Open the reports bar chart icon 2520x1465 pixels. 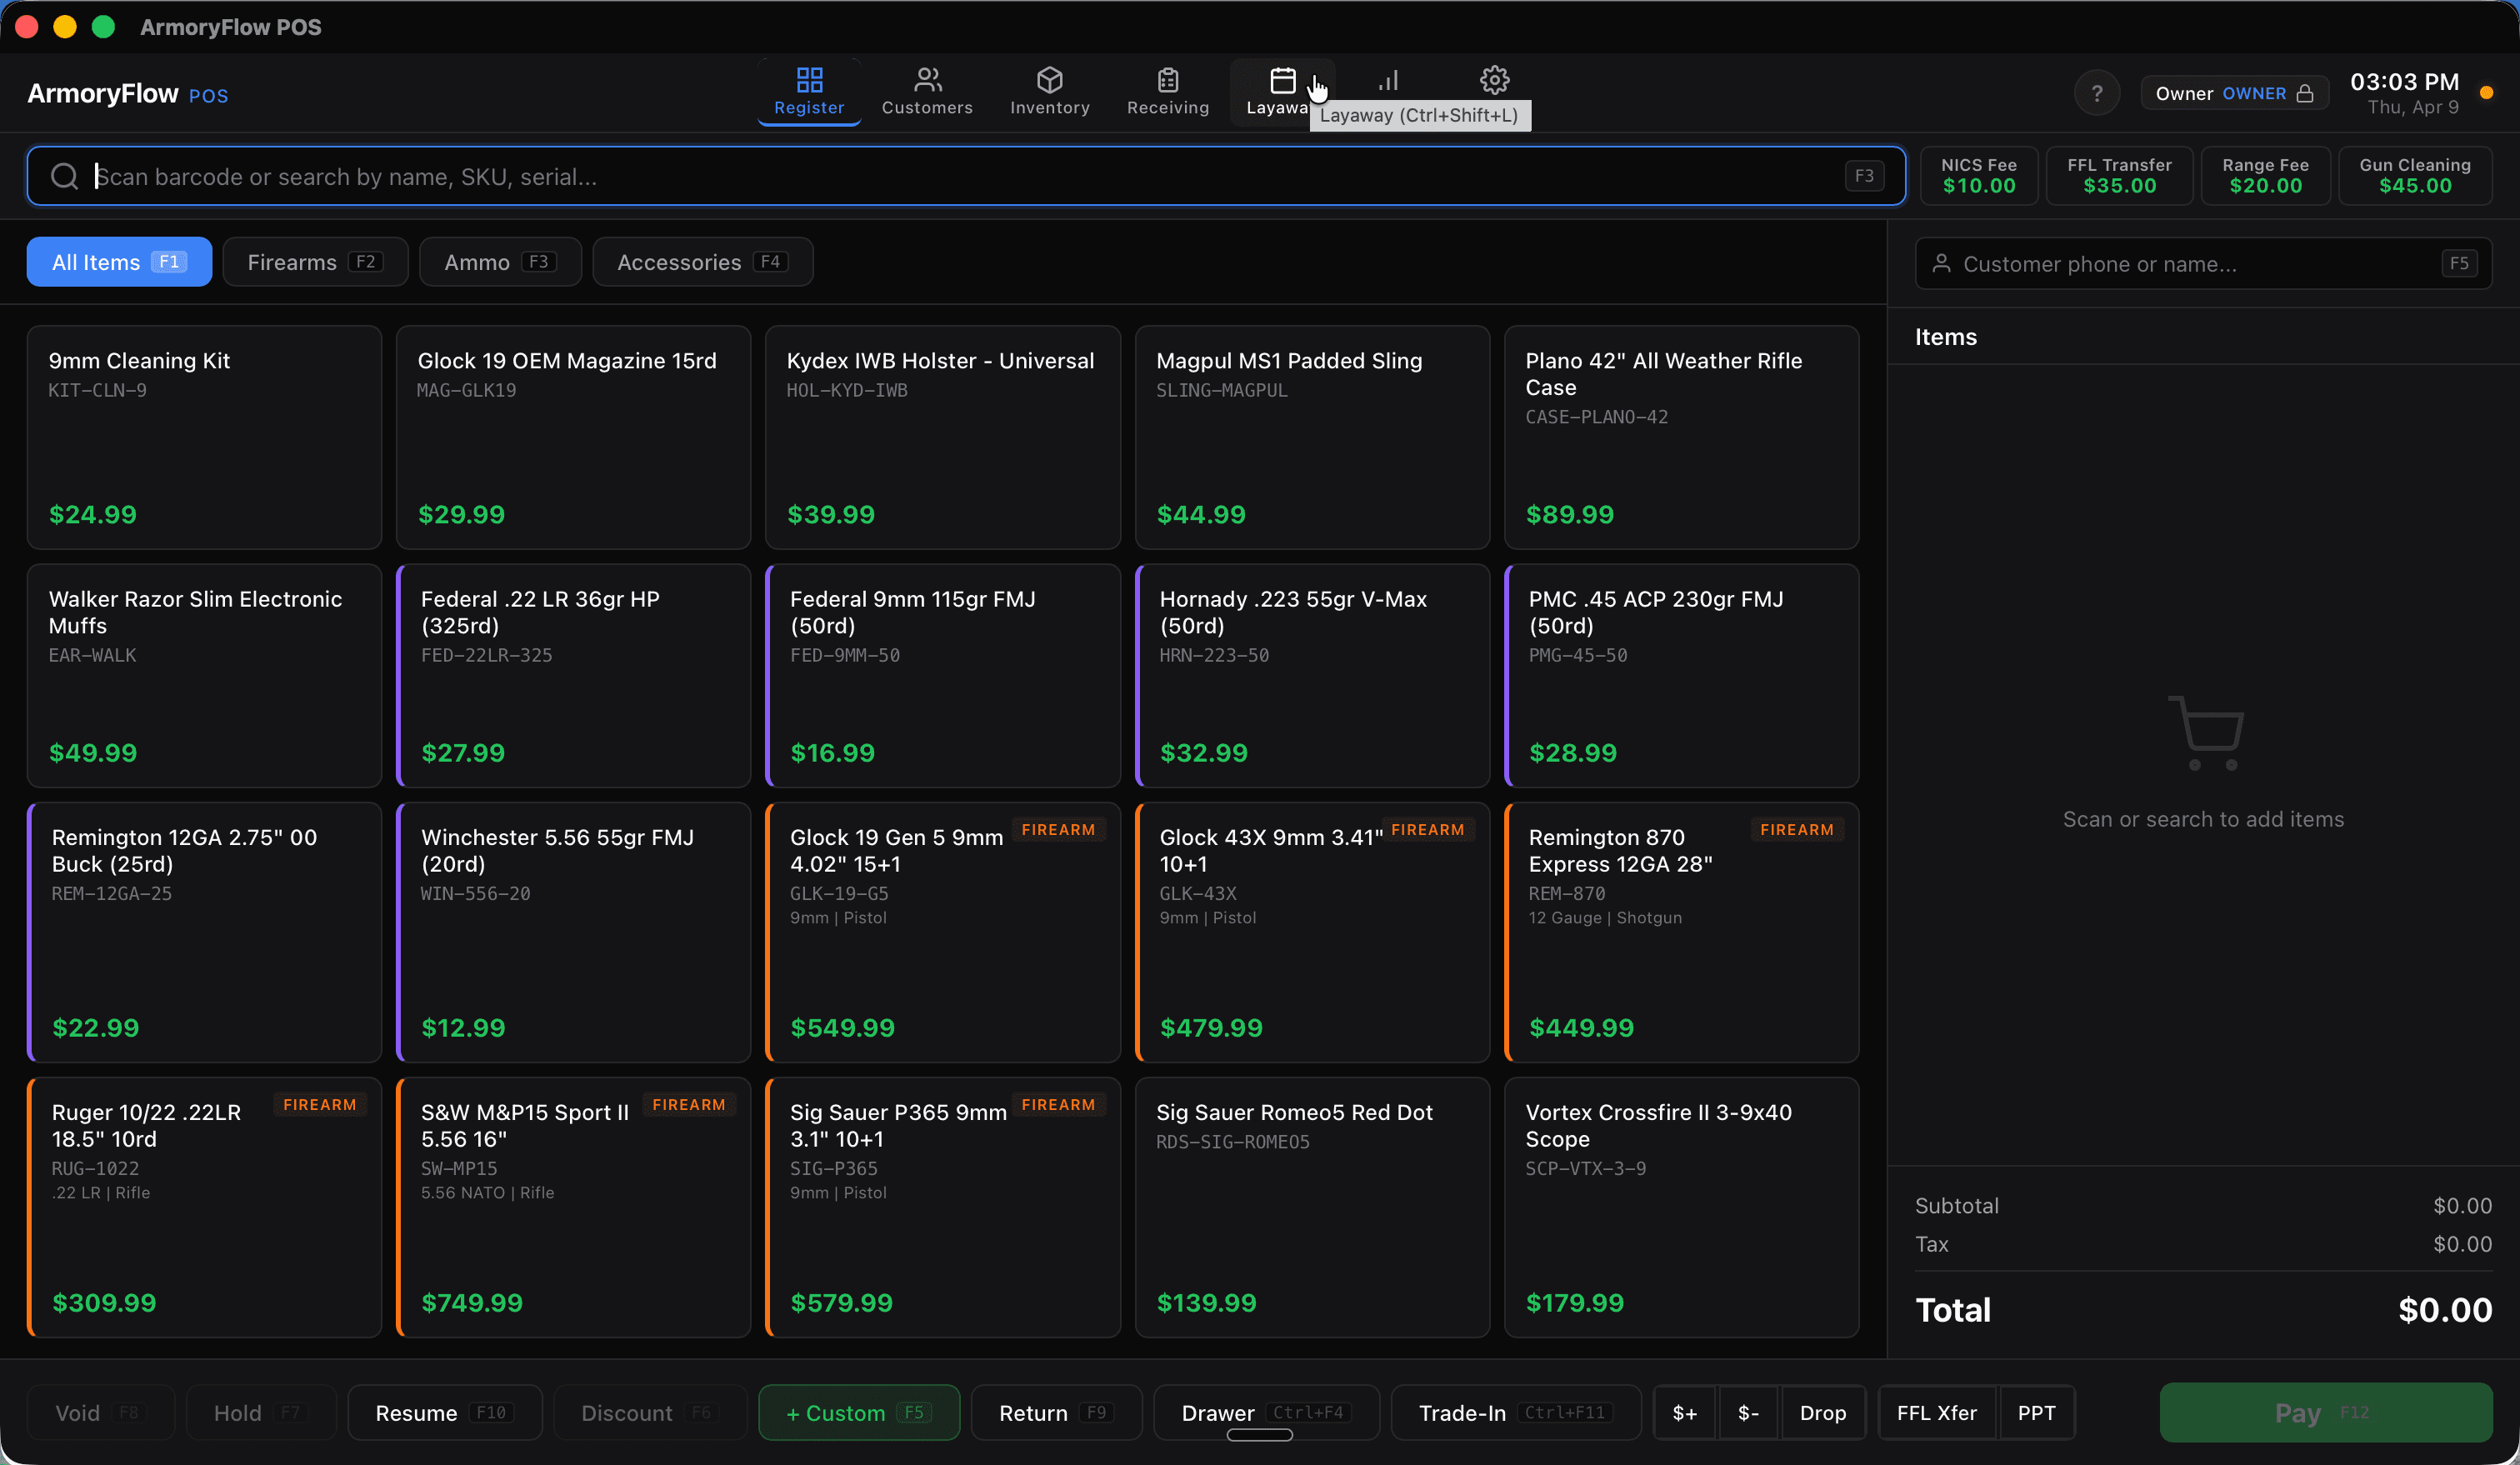tap(1388, 80)
